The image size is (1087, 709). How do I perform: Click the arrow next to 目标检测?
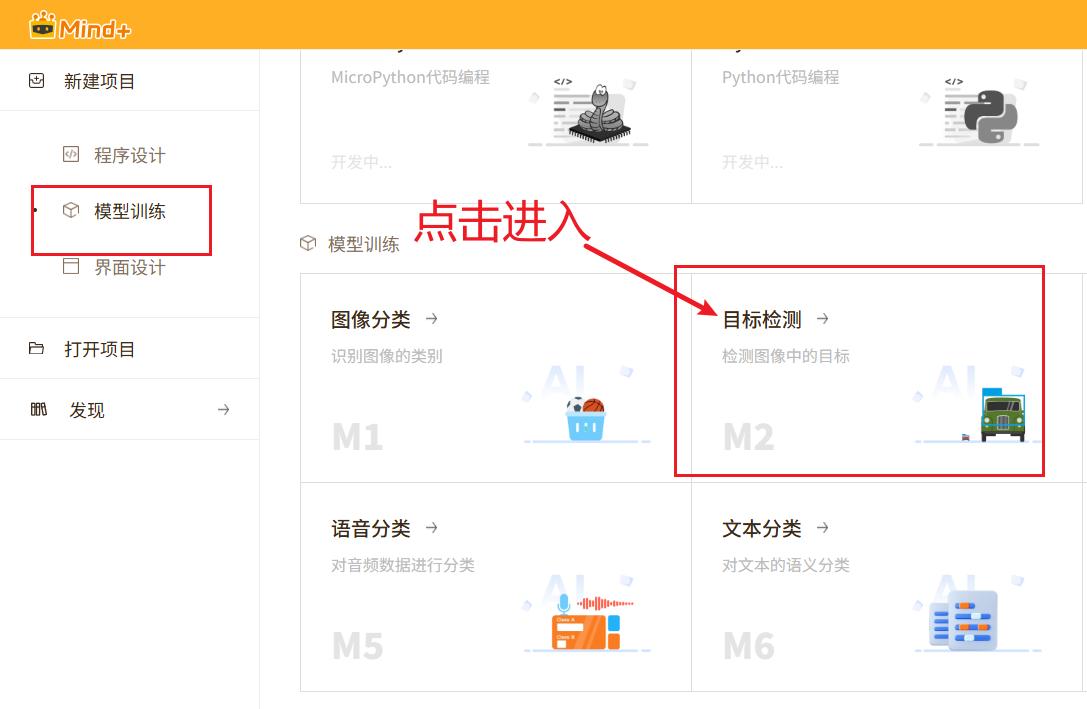pyautogui.click(x=823, y=319)
